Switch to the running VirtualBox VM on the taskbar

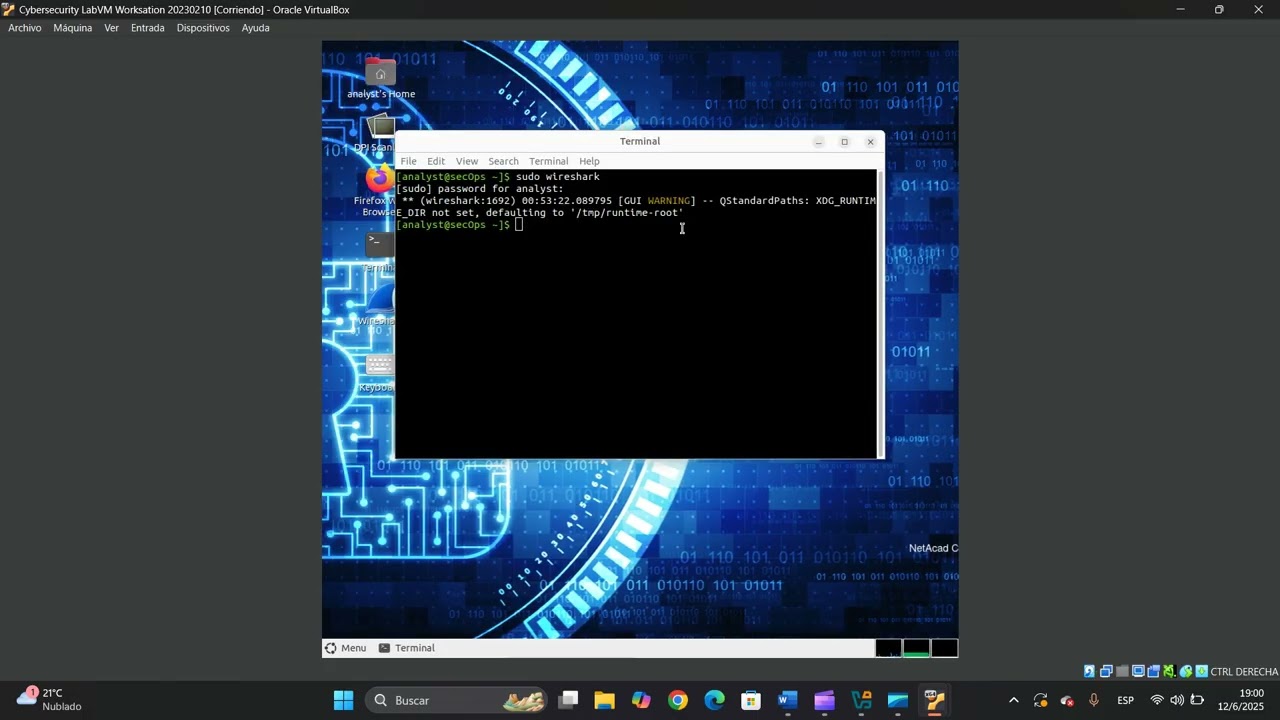(x=934, y=700)
